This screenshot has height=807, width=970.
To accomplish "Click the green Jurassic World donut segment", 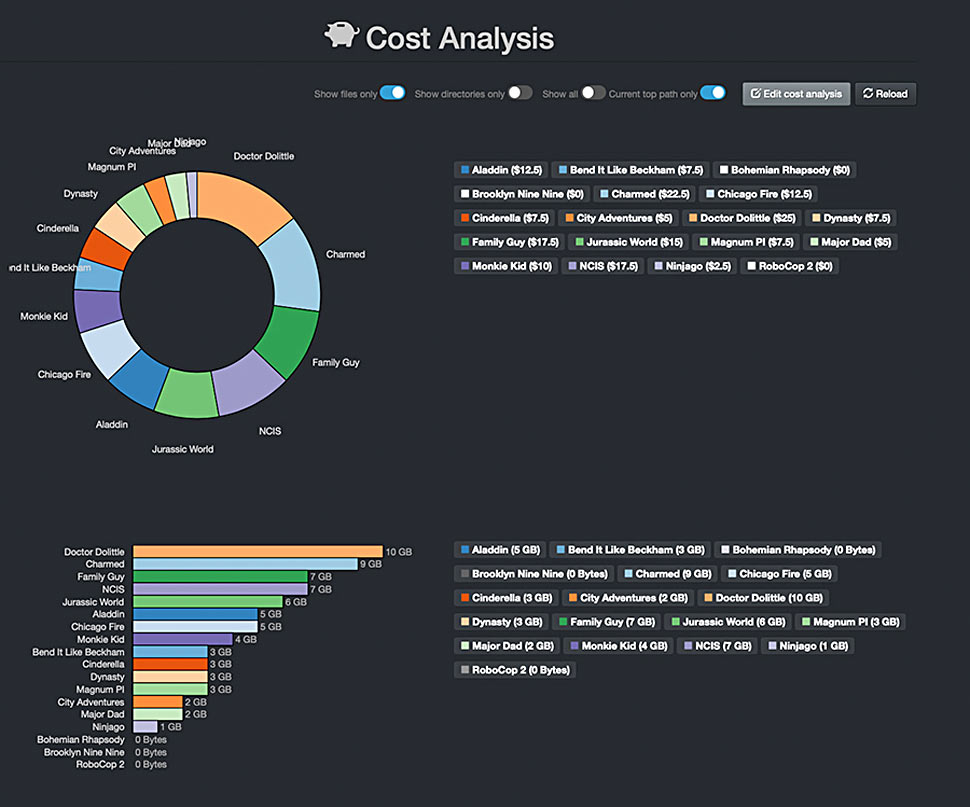I will [187, 395].
